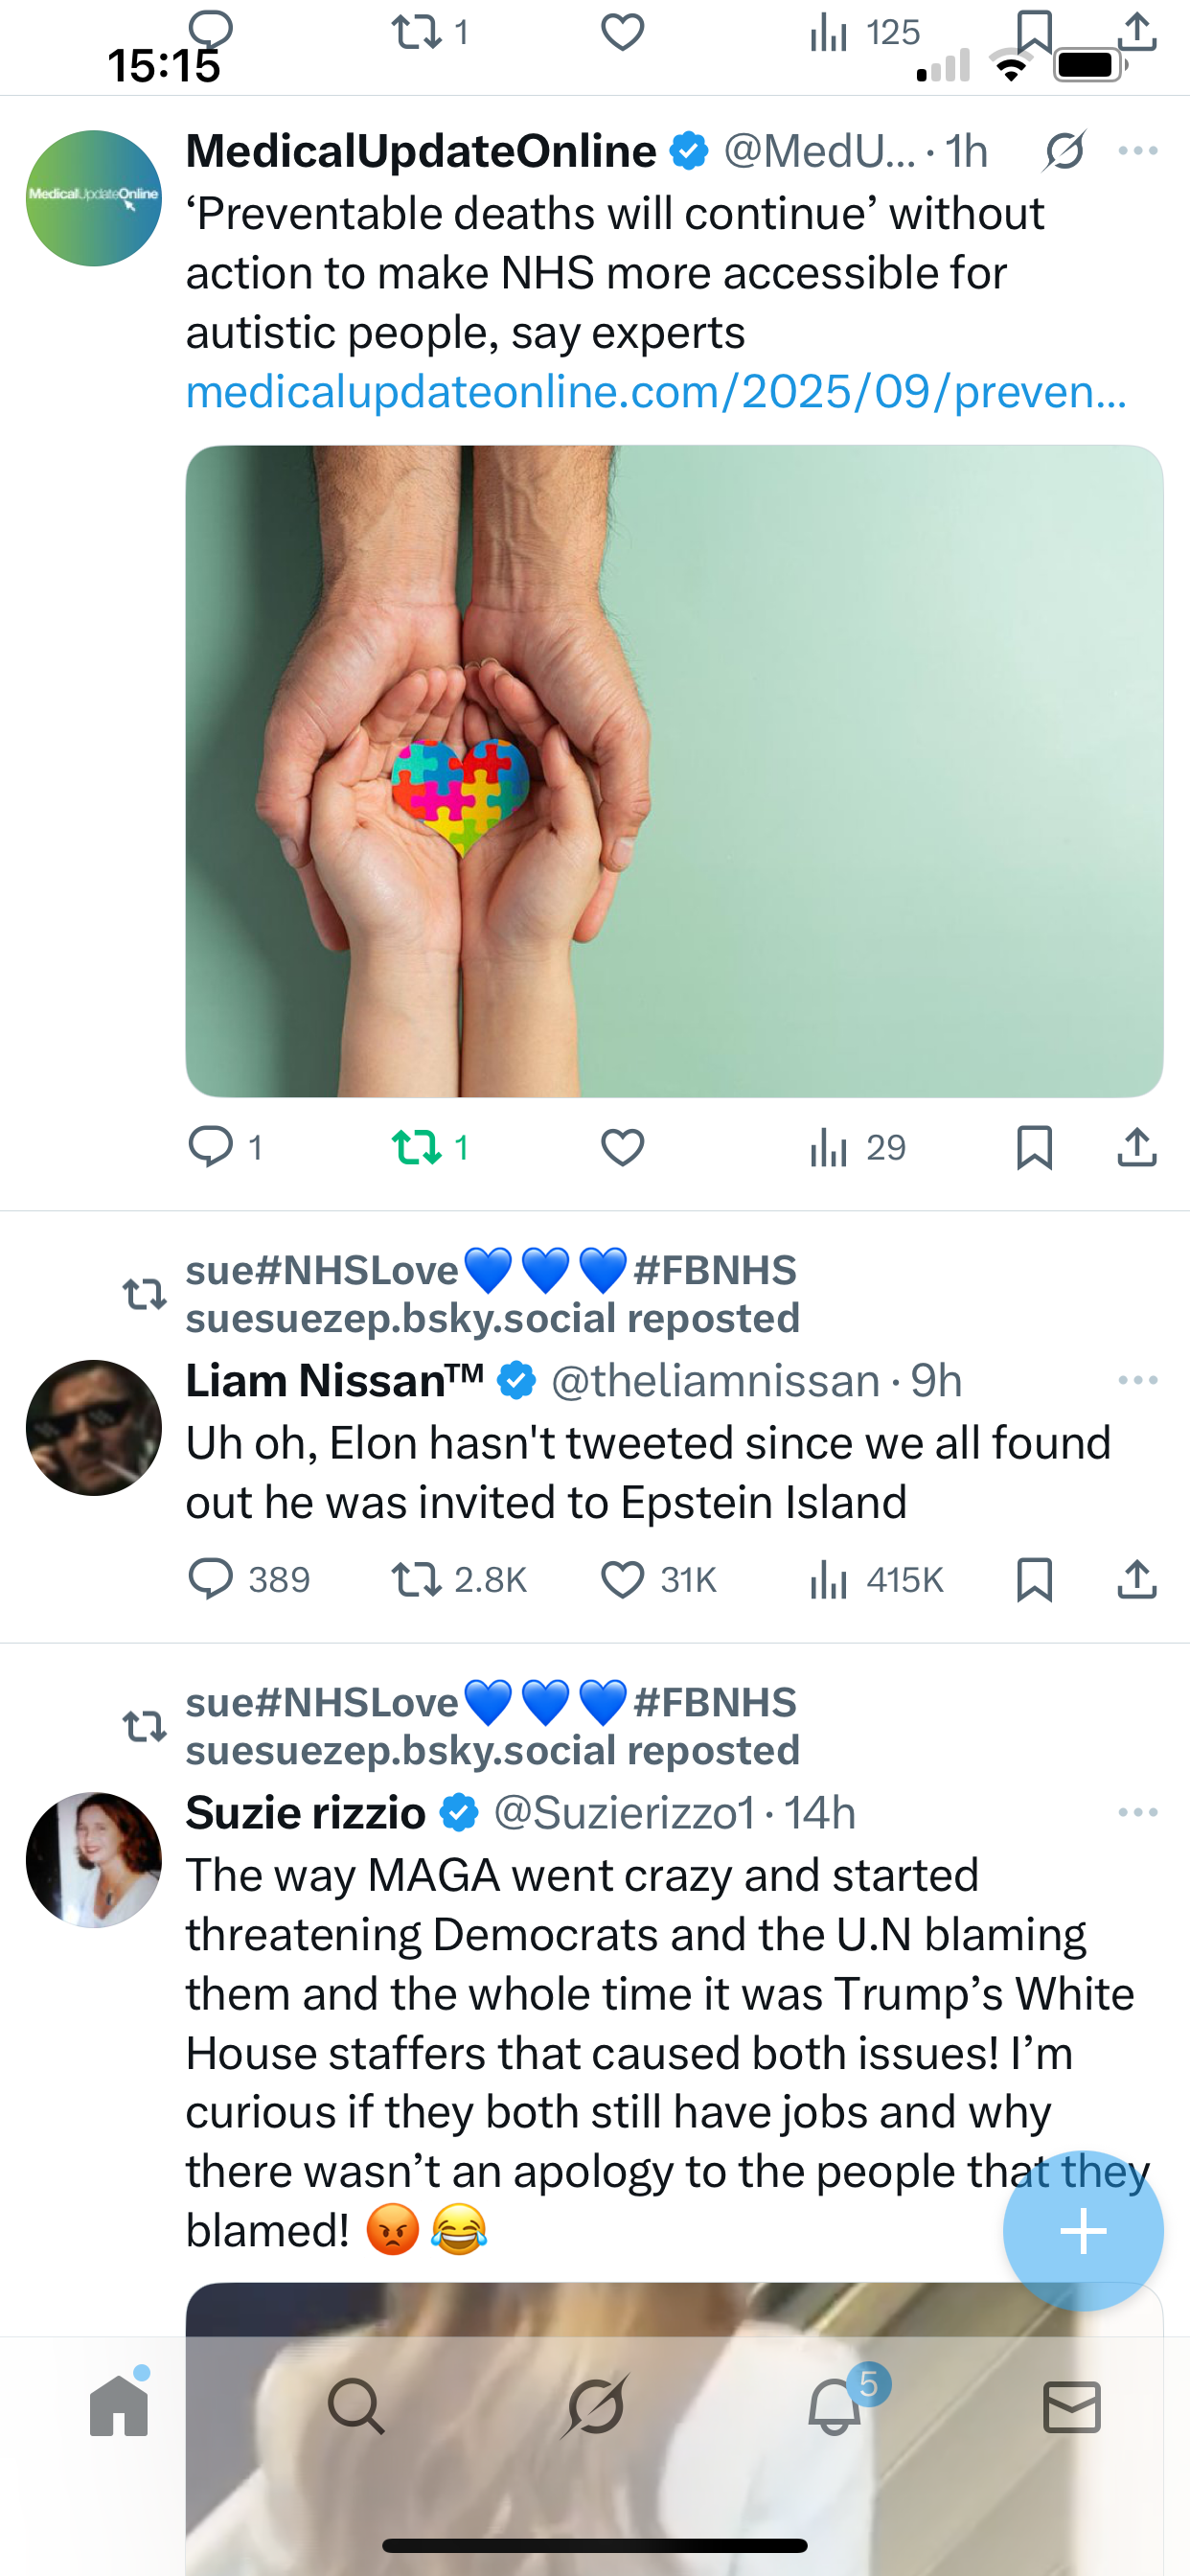Open the Grok tab in bottom bar
The width and height of the screenshot is (1190, 2576).
596,2406
